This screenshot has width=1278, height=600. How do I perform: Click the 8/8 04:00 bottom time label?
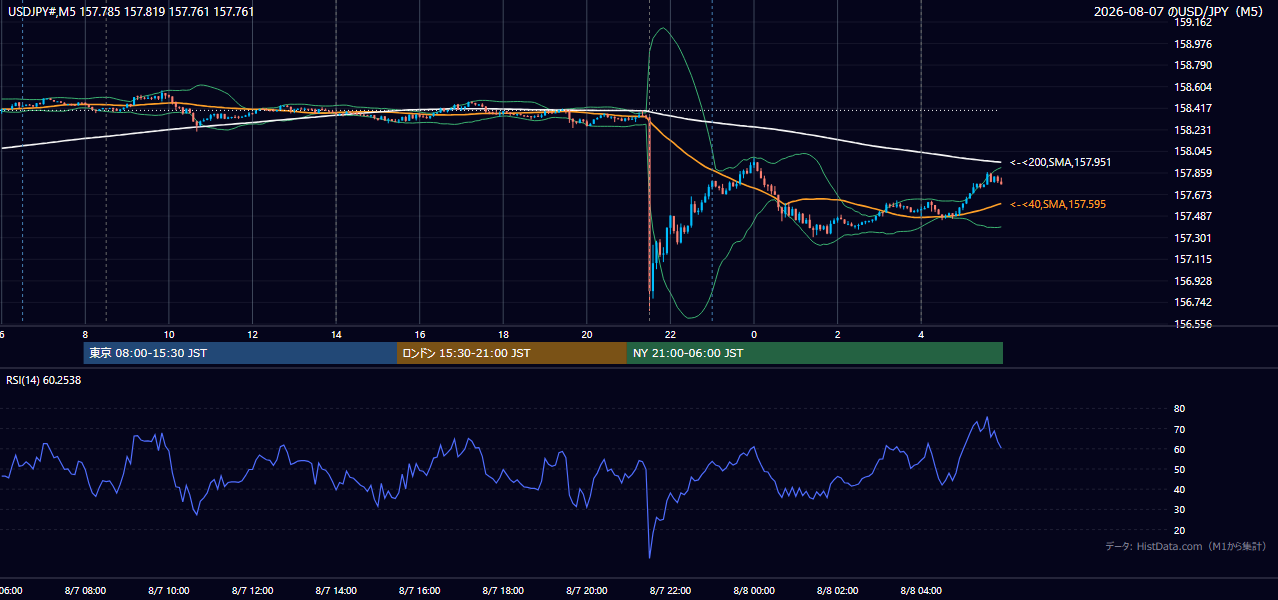[921, 591]
